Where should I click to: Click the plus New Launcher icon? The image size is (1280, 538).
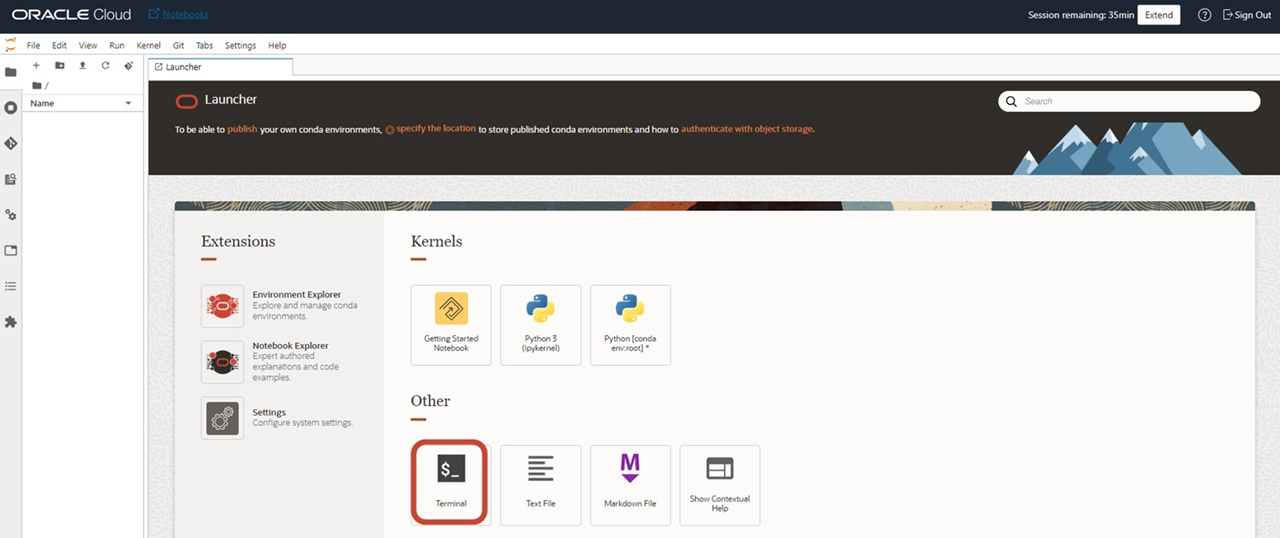click(36, 65)
